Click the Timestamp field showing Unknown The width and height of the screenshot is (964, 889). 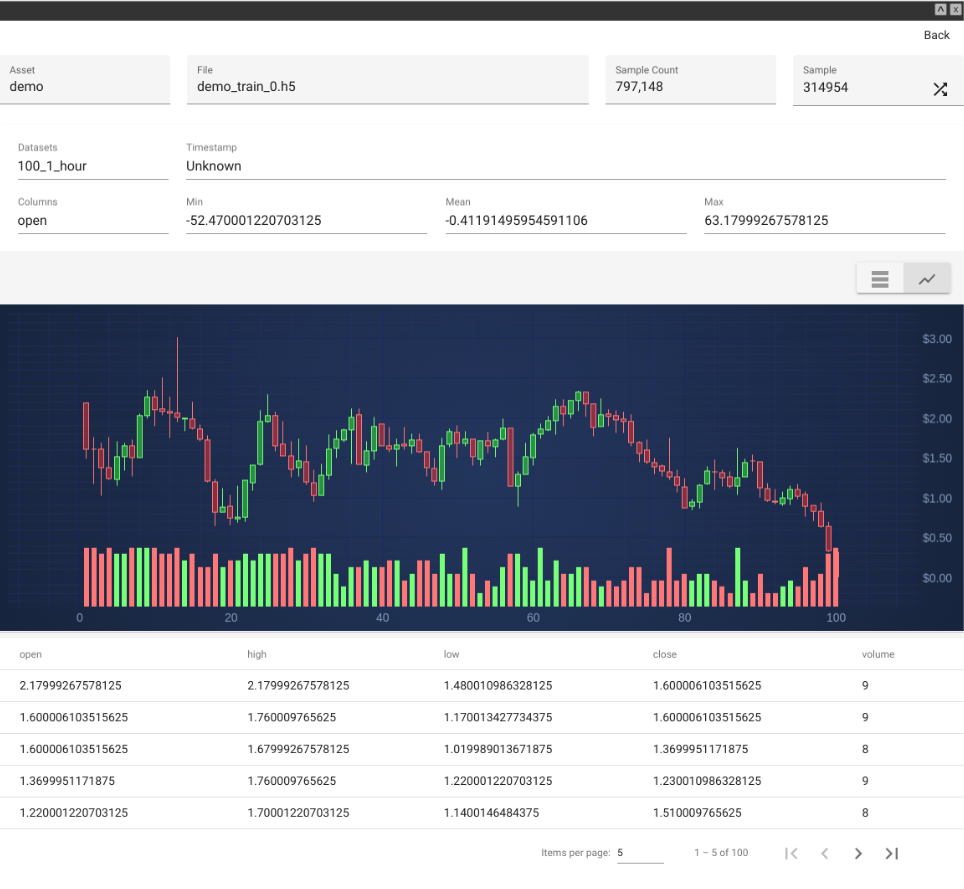[x=565, y=166]
